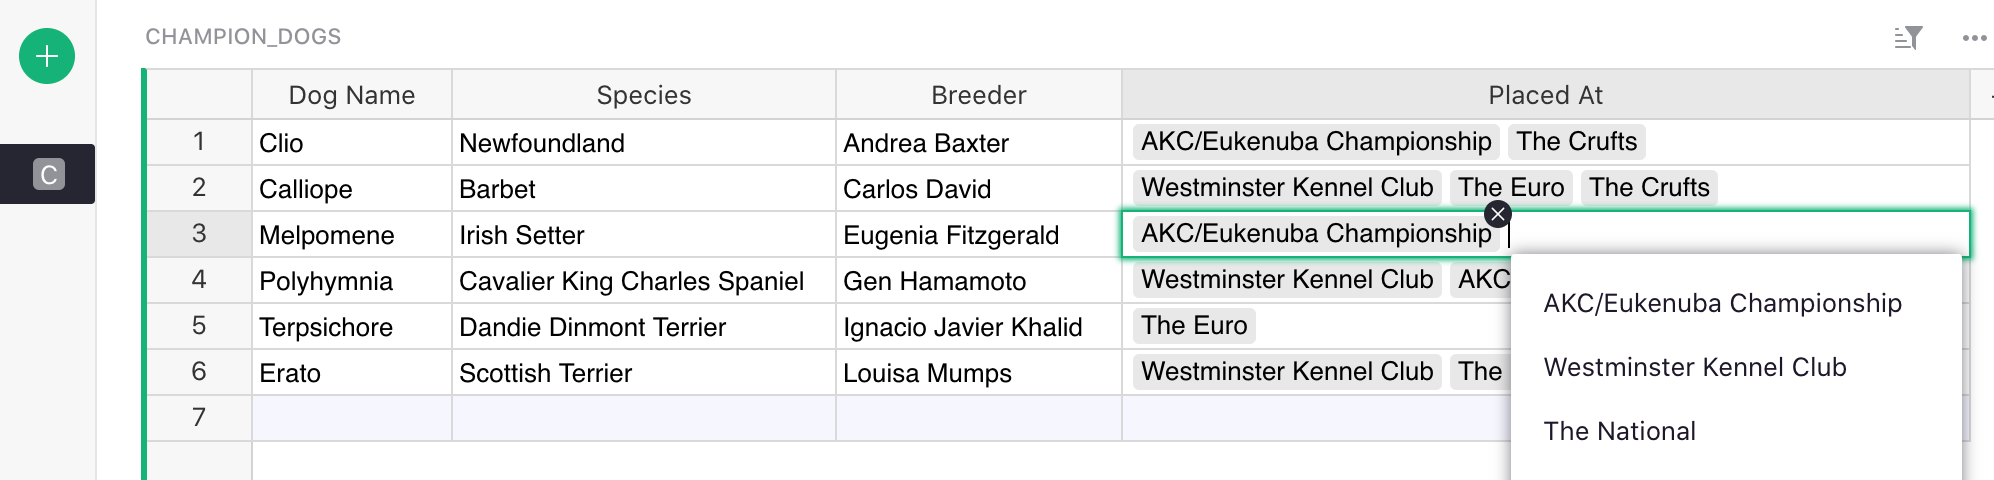
Task: Select the Breeder column header
Action: coord(978,95)
